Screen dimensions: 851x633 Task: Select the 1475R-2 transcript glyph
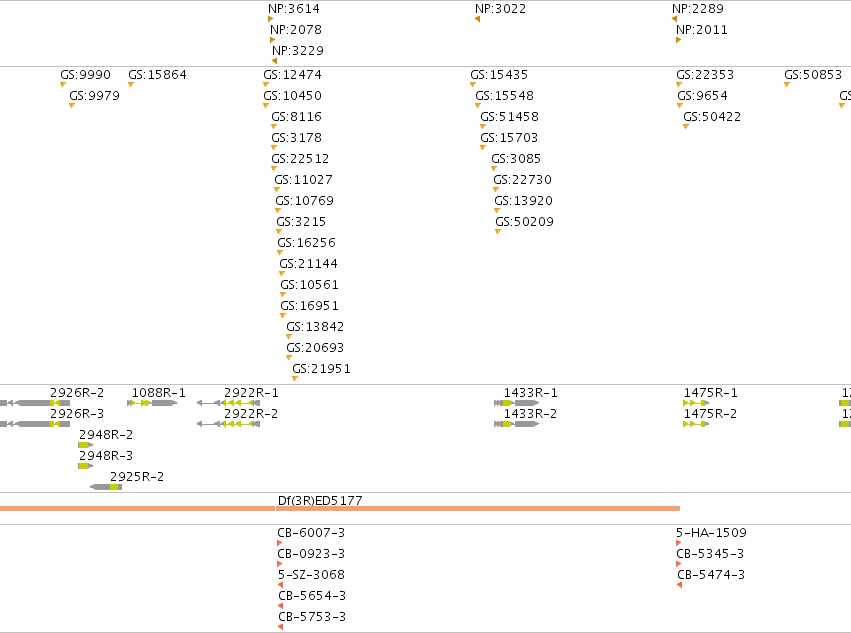point(696,424)
